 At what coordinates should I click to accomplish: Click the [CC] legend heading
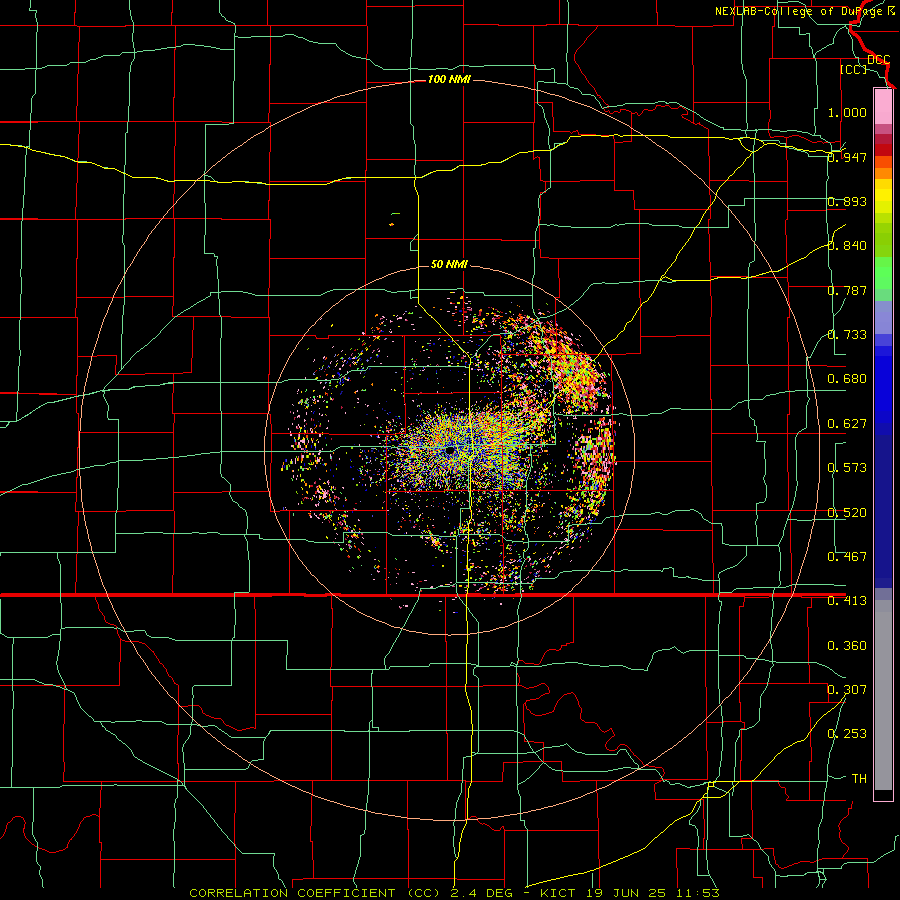pos(853,69)
